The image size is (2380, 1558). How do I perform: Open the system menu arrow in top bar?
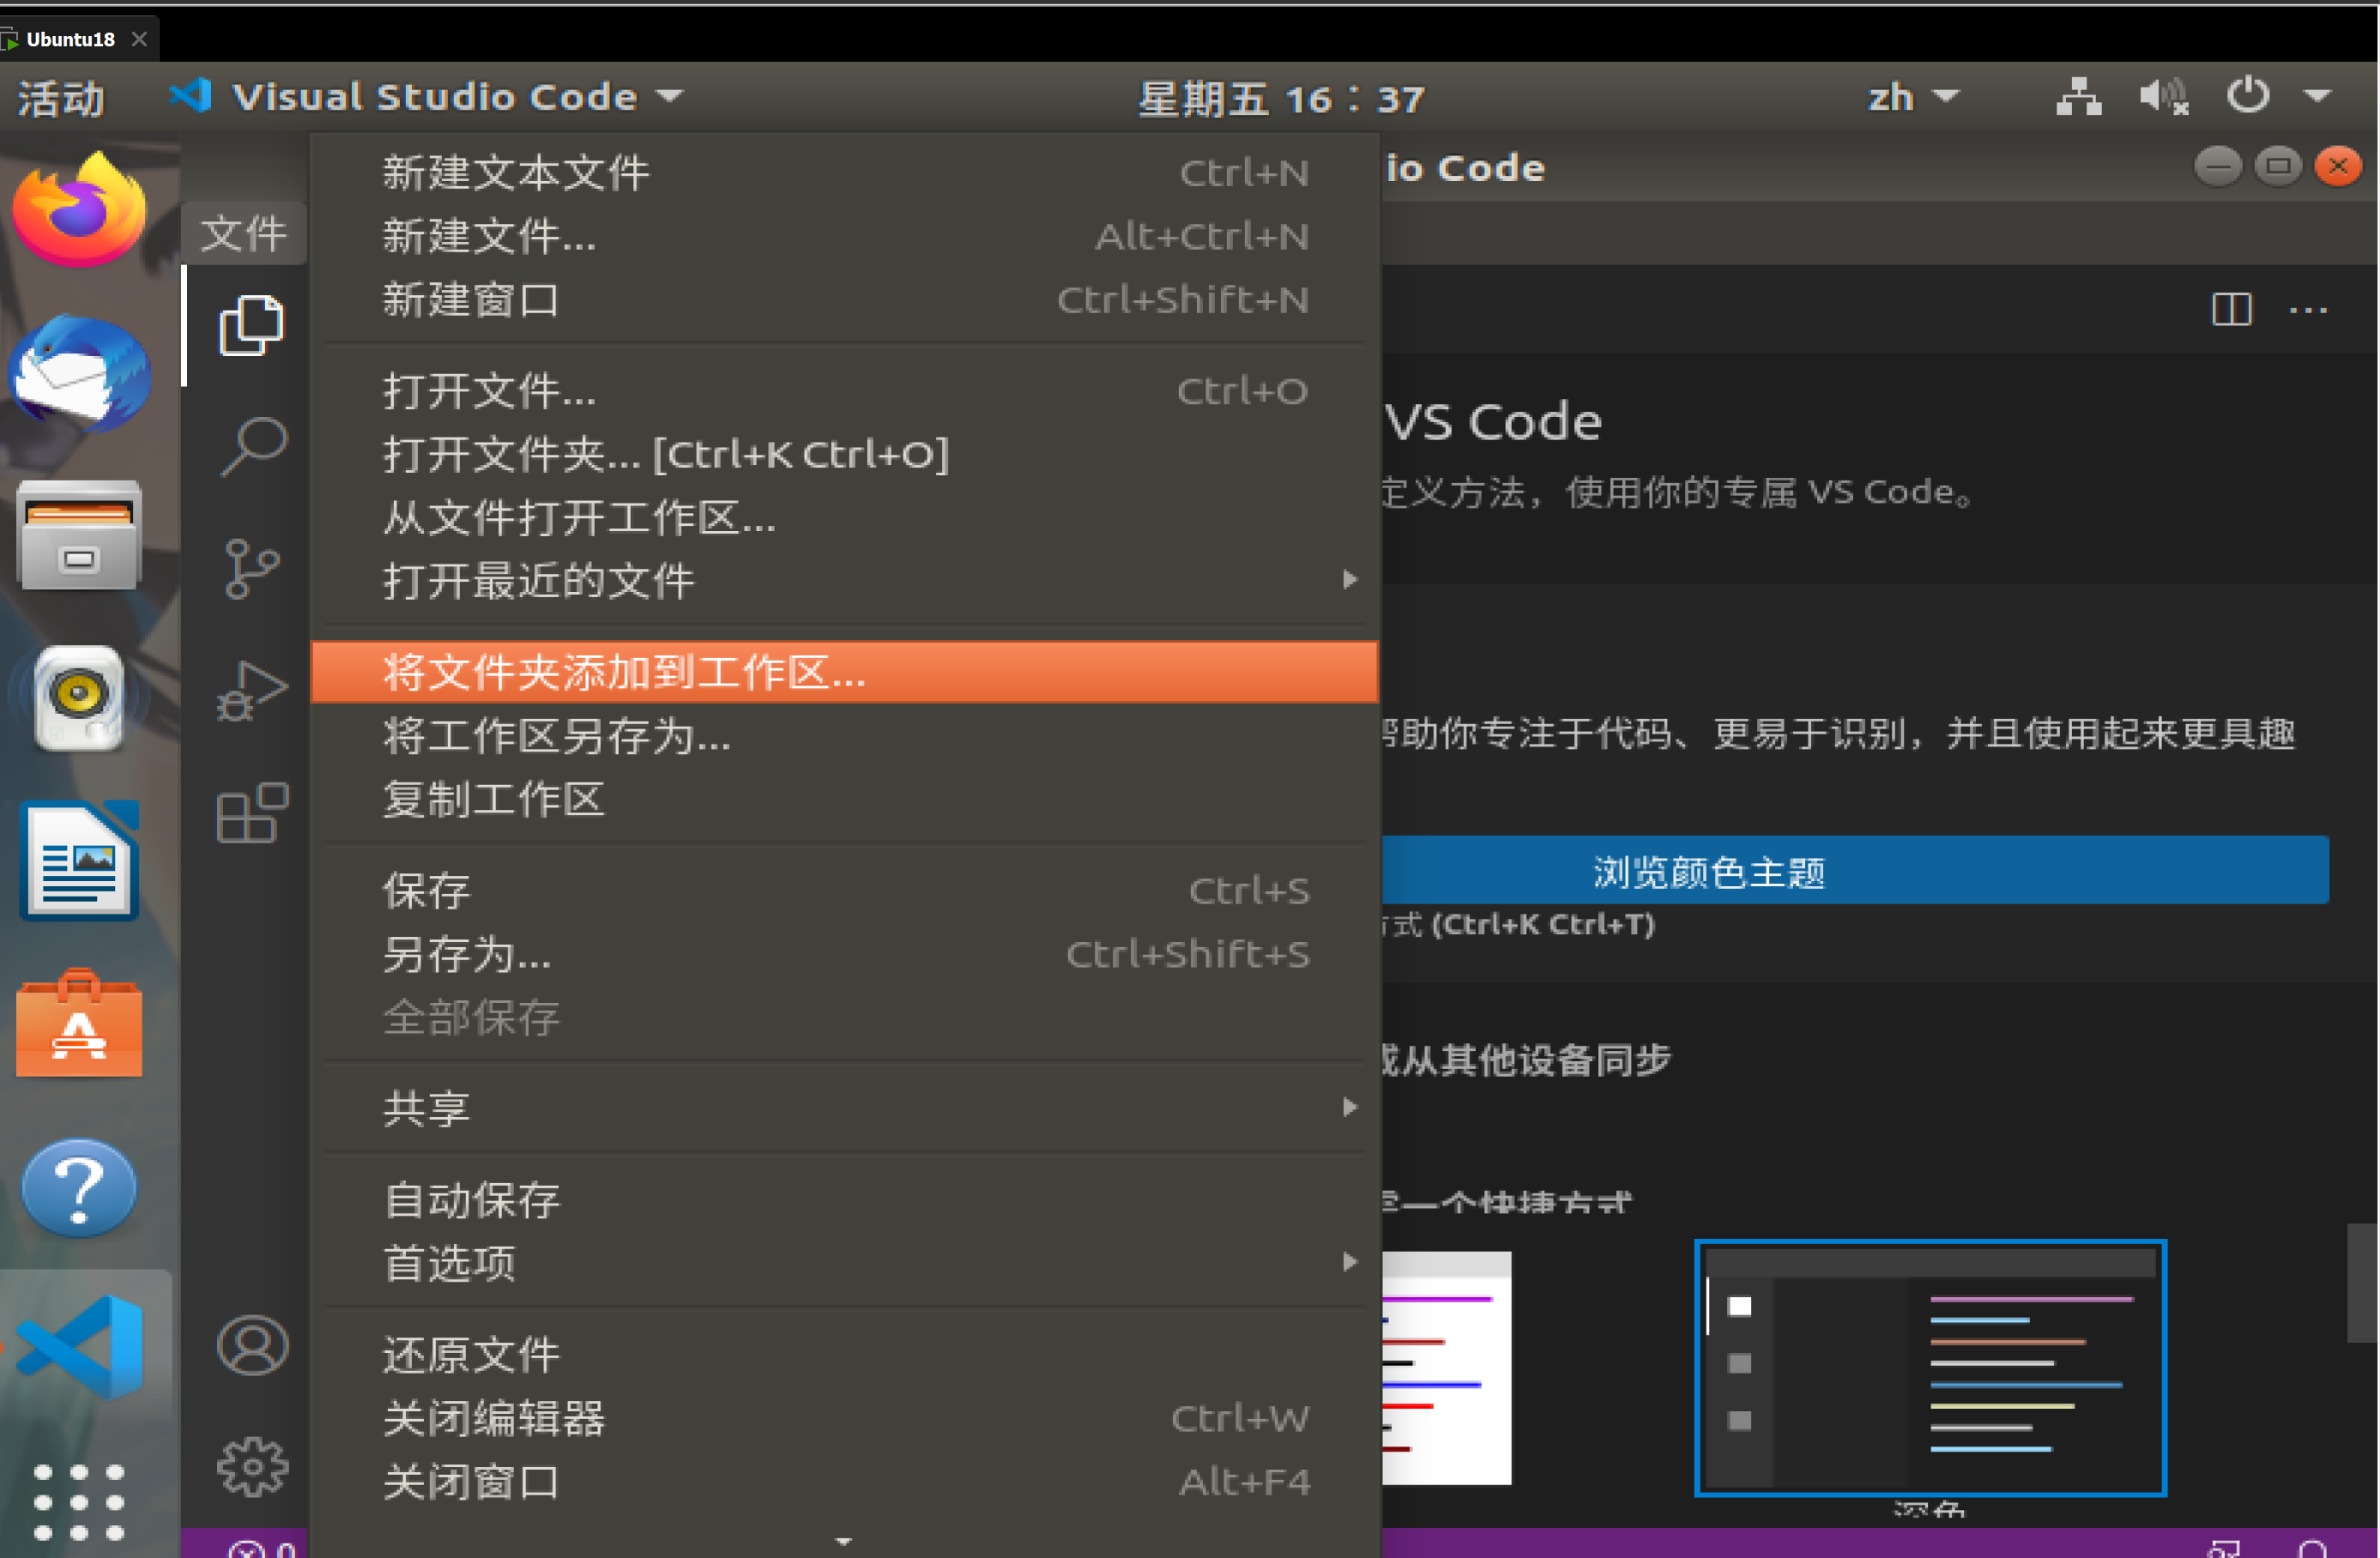2318,97
